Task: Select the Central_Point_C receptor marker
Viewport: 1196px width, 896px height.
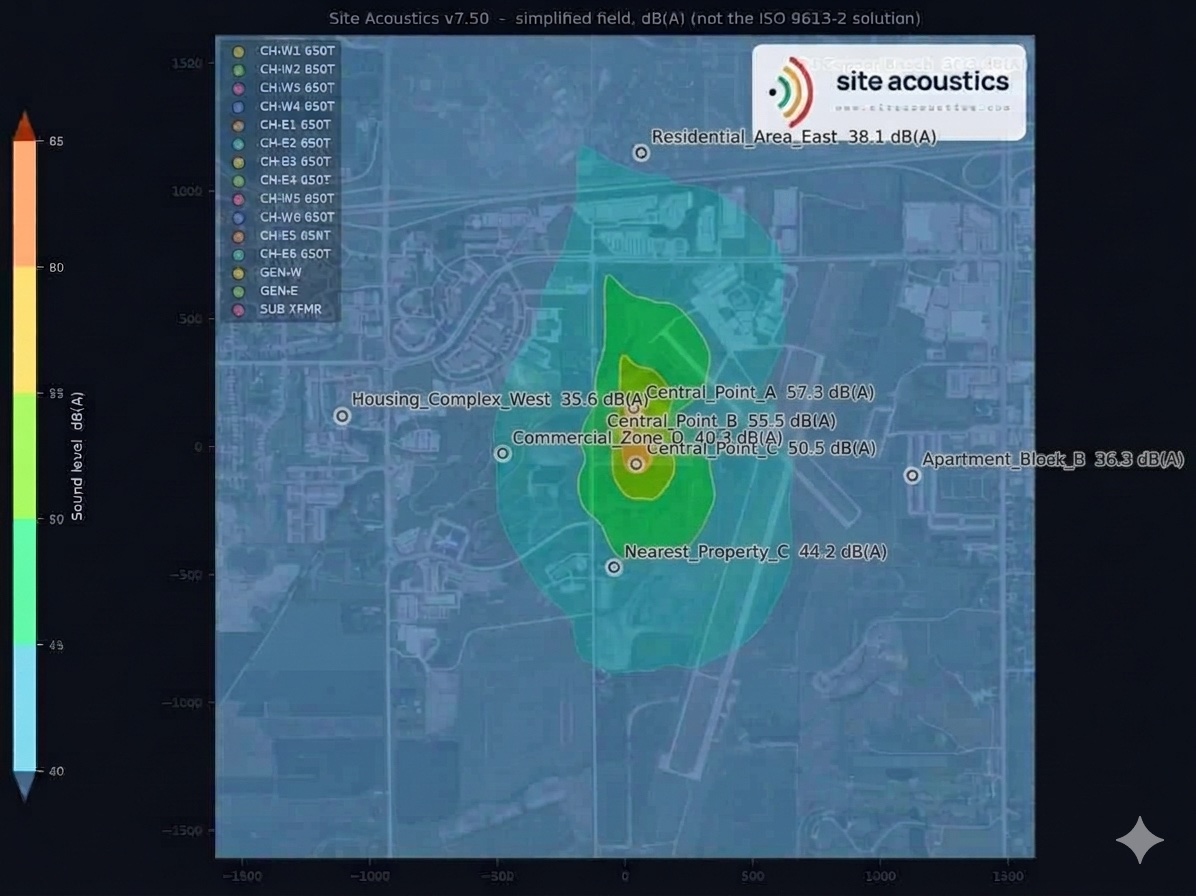Action: [636, 464]
